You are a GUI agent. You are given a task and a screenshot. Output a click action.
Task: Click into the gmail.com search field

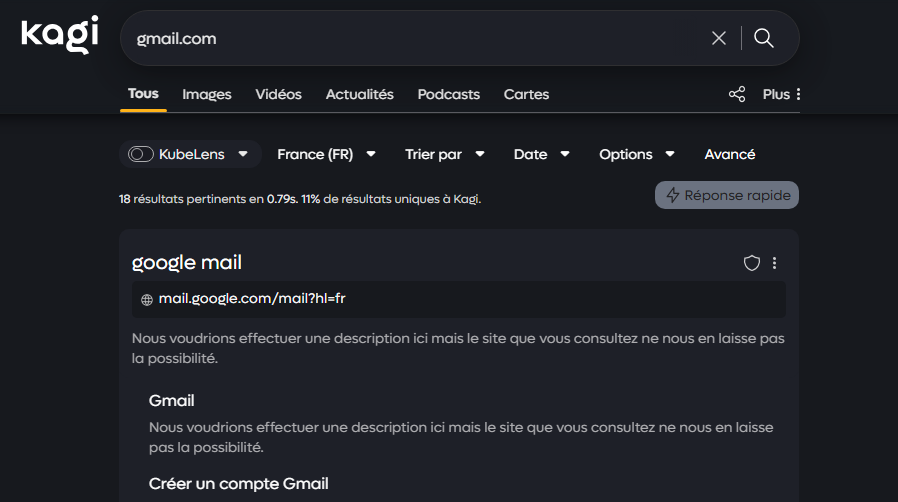[400, 38]
